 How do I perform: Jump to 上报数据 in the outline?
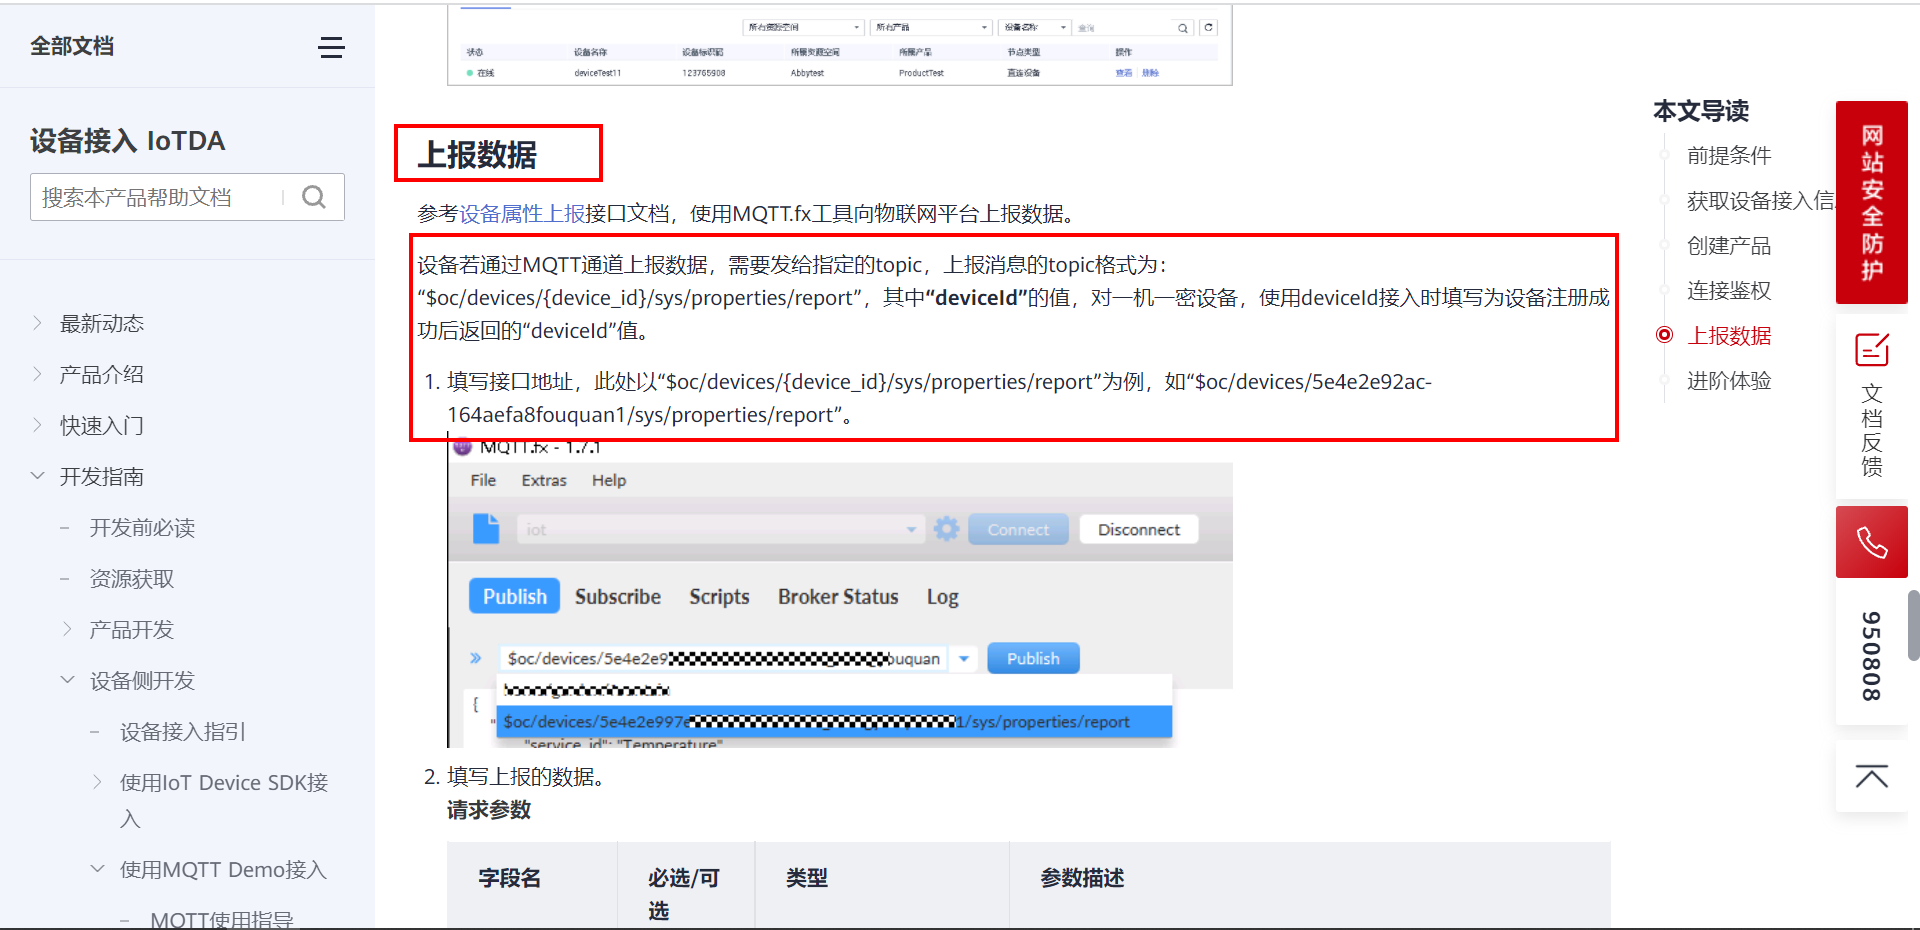[1729, 335]
